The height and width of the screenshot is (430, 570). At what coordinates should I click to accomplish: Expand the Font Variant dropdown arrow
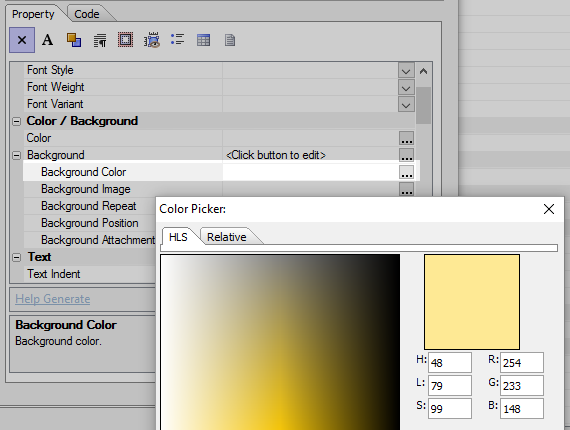[x=406, y=105]
